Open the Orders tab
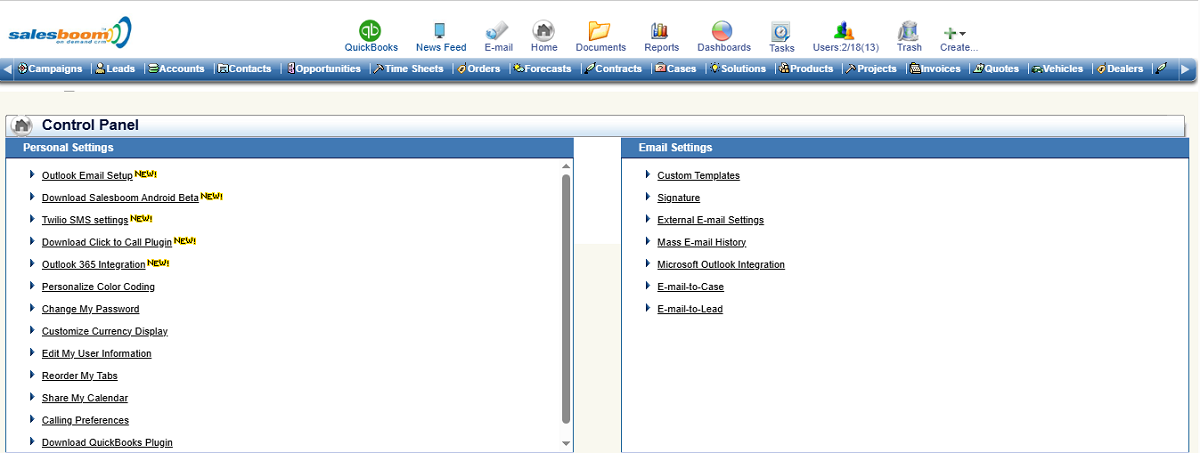Screen dimensions: 1200x453 pyautogui.click(x=479, y=69)
